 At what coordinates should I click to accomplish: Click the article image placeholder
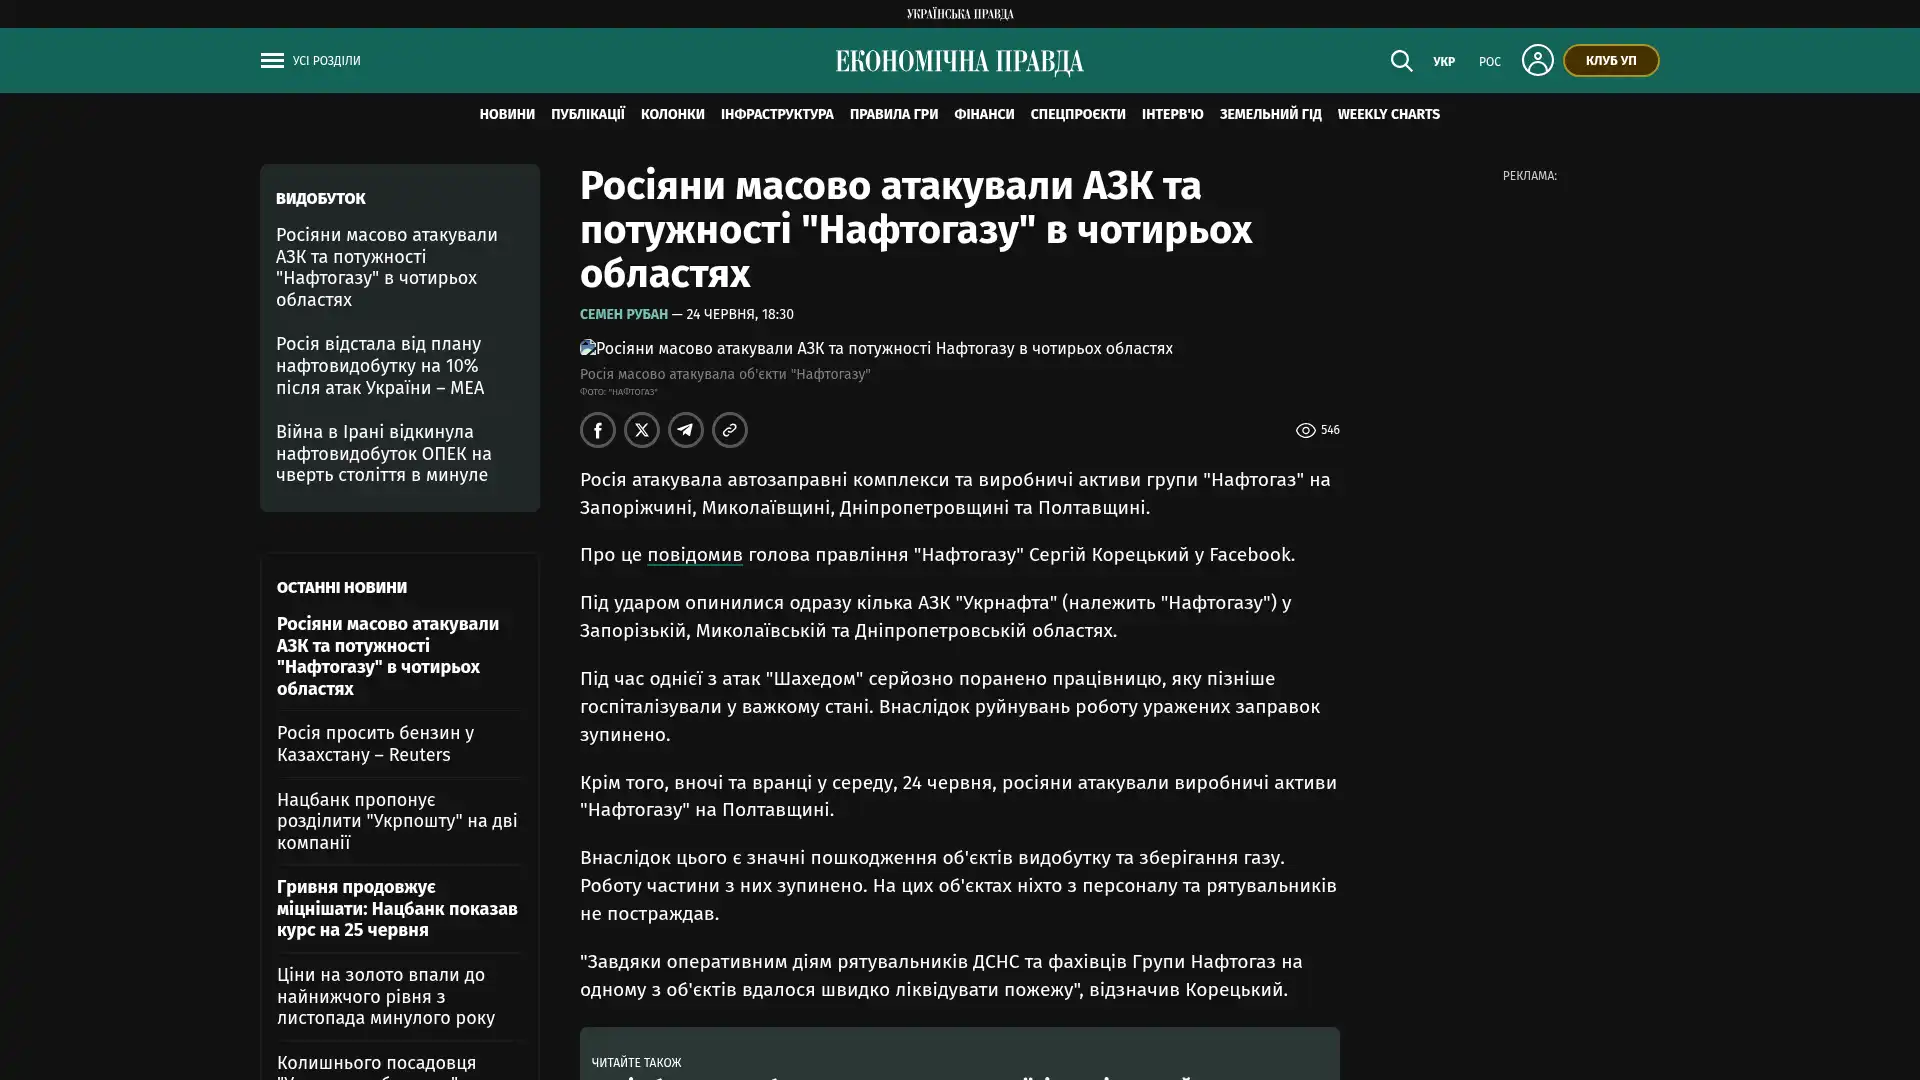click(x=876, y=349)
